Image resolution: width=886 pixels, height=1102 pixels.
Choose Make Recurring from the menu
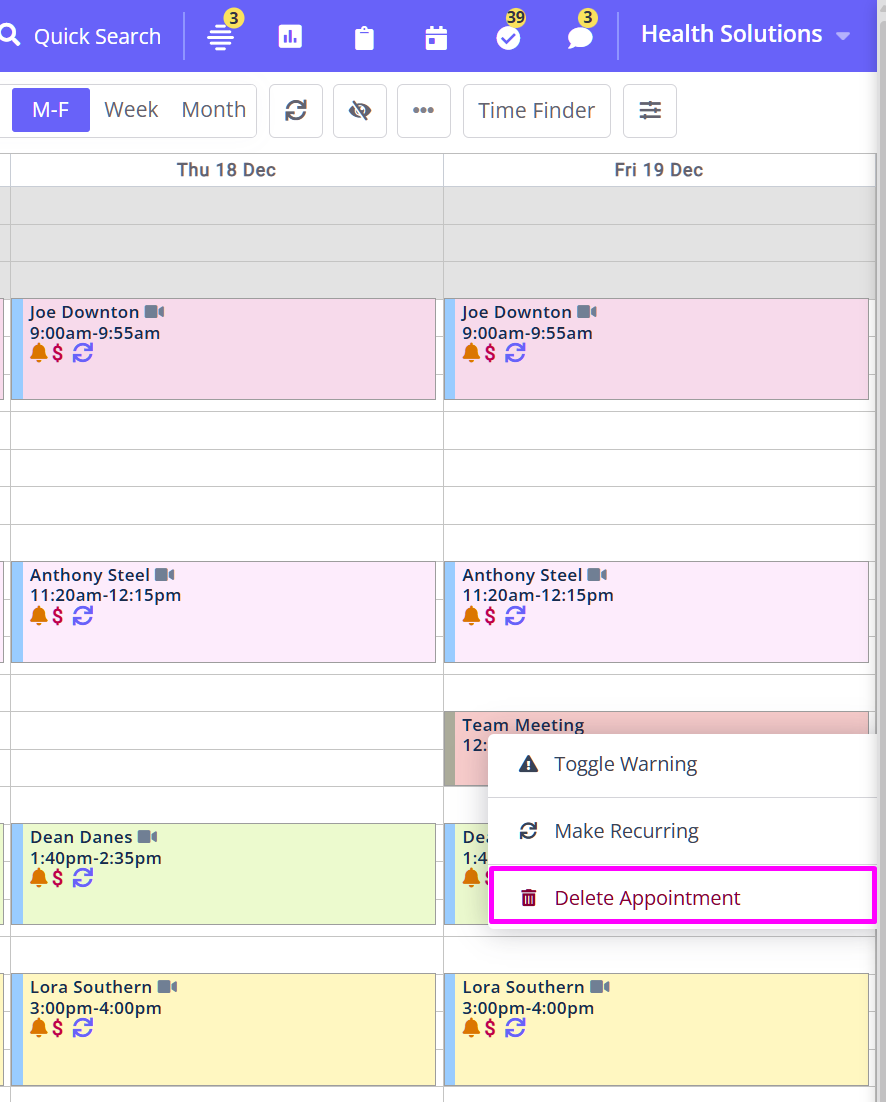click(626, 831)
